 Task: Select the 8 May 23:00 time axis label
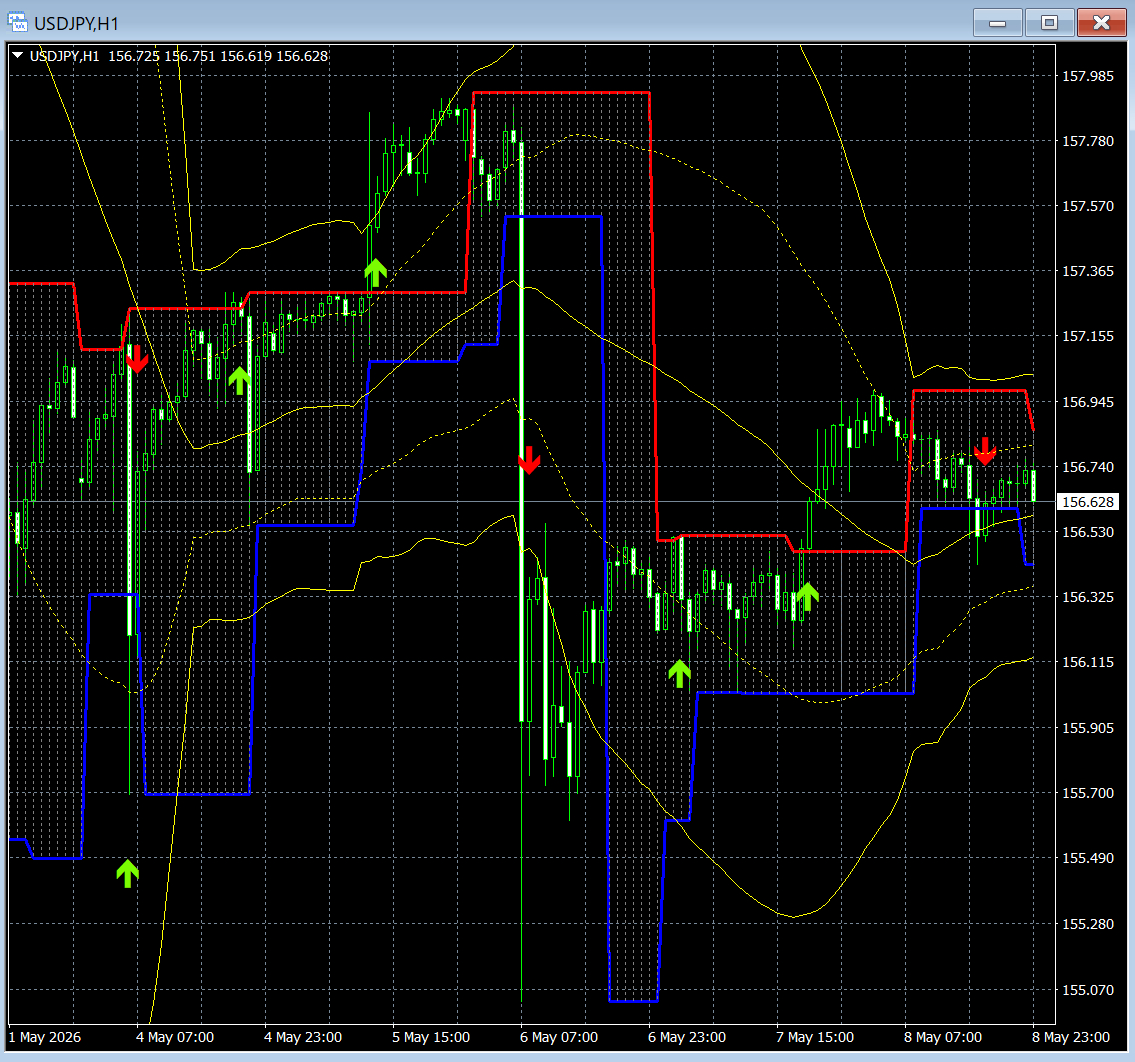pyautogui.click(x=1071, y=1037)
